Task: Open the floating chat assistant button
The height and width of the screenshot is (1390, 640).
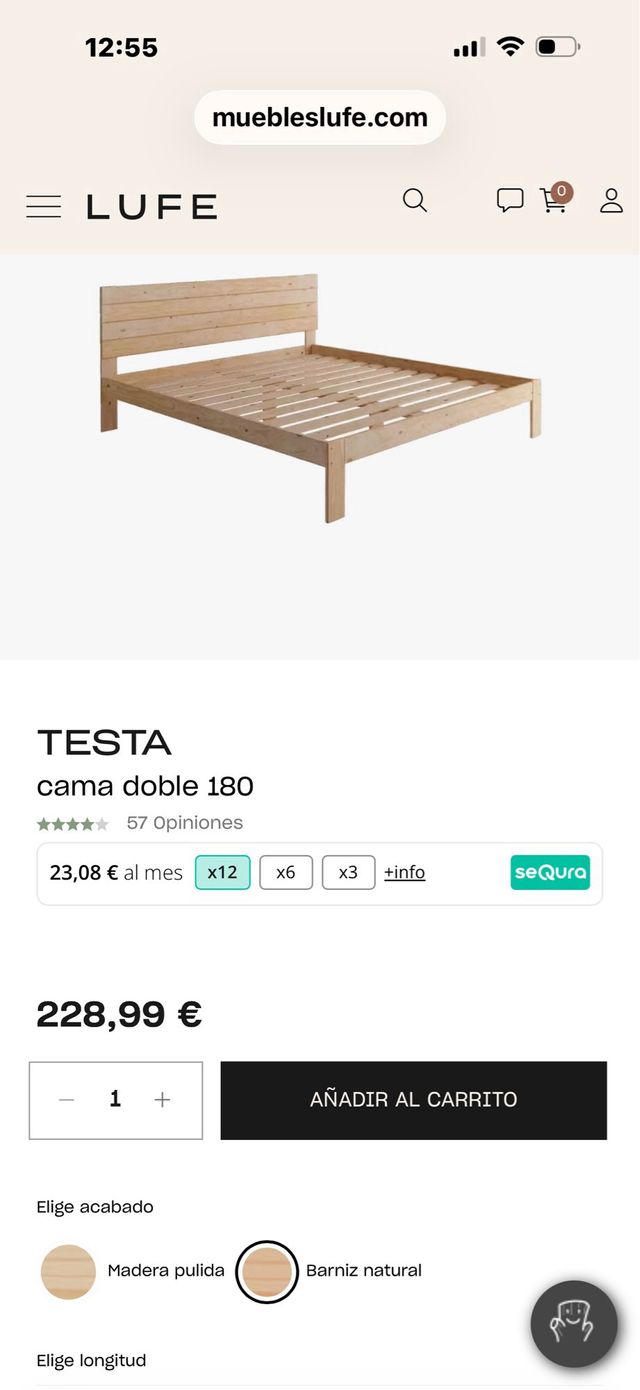Action: coord(574,1324)
